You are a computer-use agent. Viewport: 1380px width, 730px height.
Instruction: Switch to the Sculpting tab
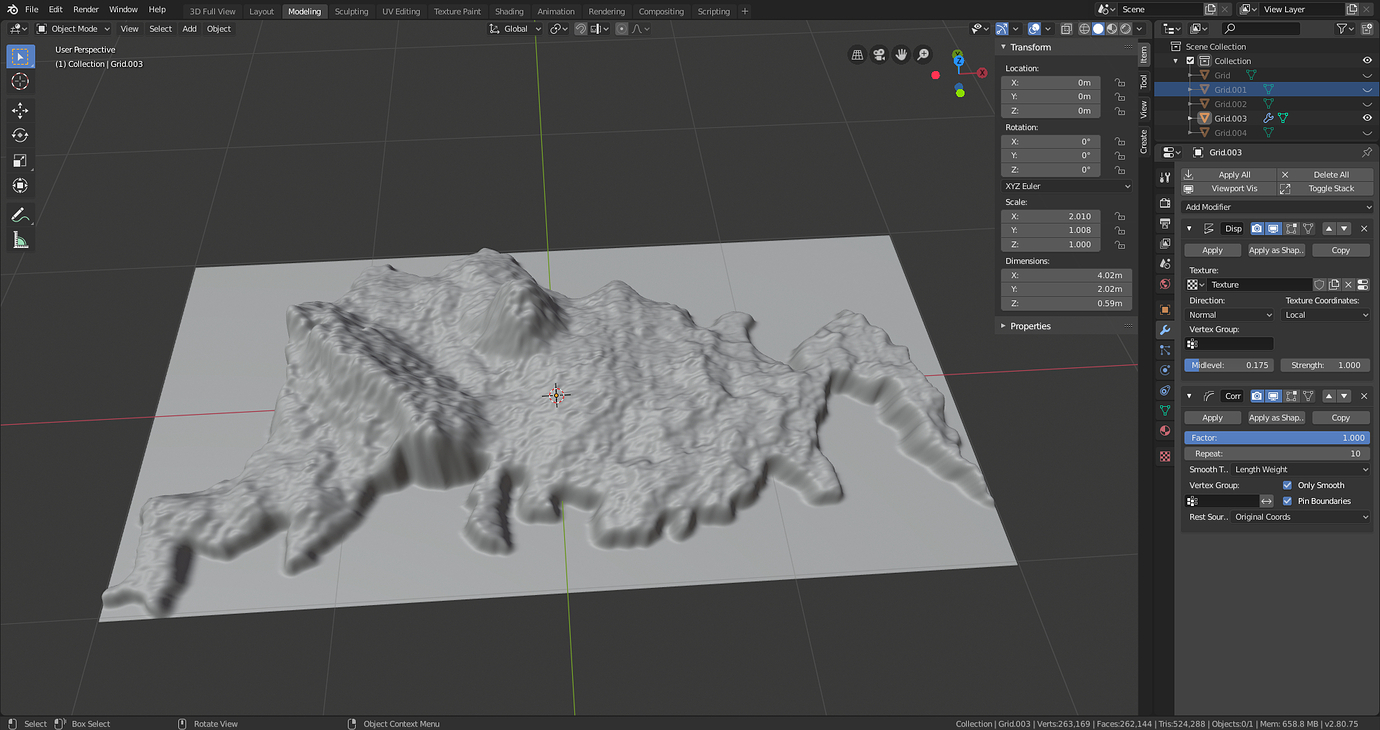click(351, 11)
